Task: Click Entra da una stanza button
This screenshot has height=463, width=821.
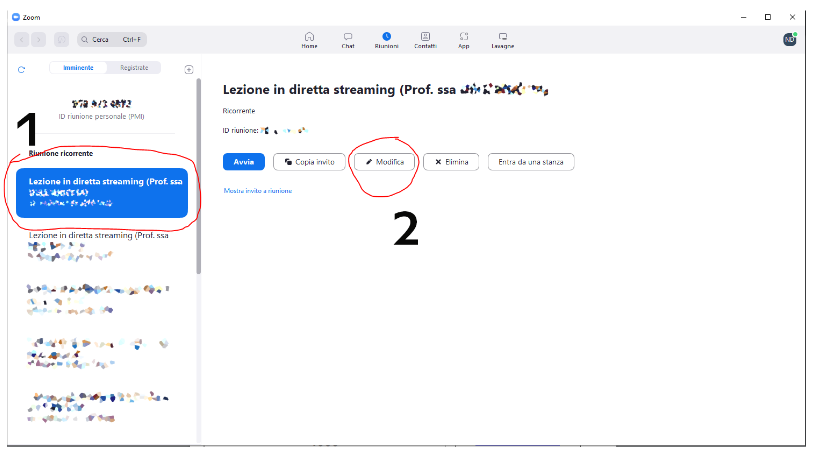Action: (x=531, y=162)
